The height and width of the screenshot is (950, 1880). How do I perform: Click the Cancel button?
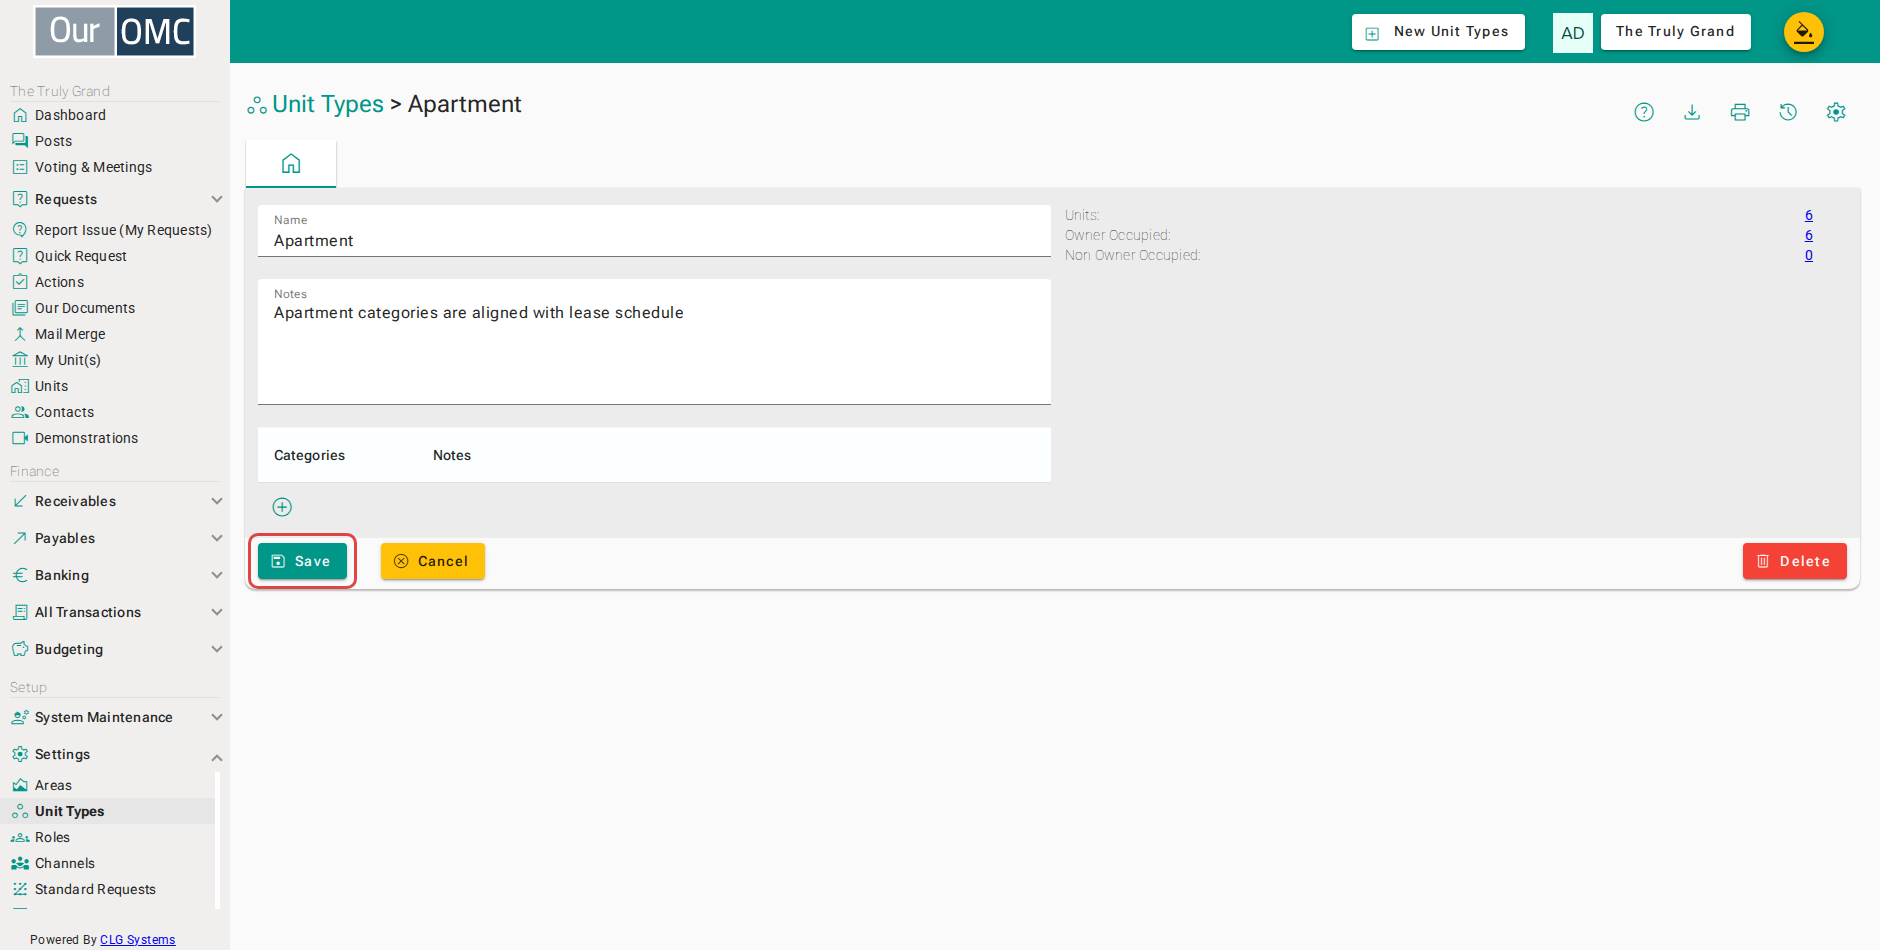pyautogui.click(x=432, y=561)
